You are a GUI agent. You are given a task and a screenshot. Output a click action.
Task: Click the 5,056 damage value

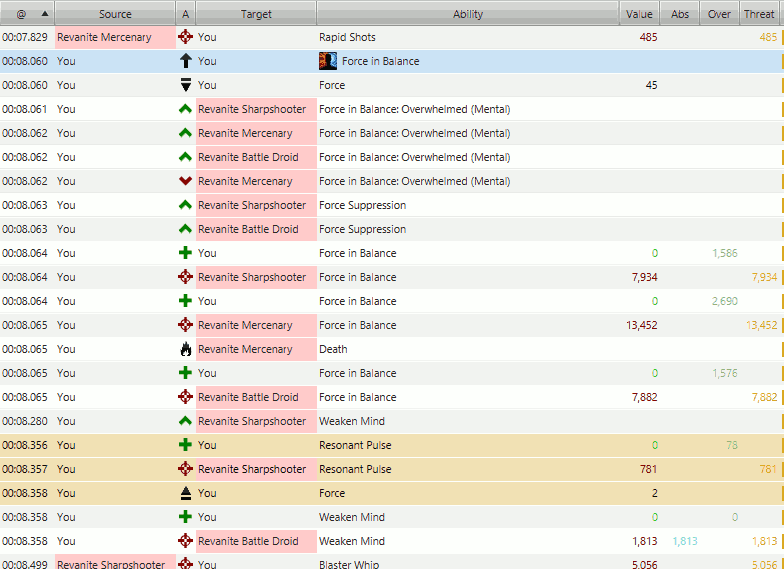(644, 564)
